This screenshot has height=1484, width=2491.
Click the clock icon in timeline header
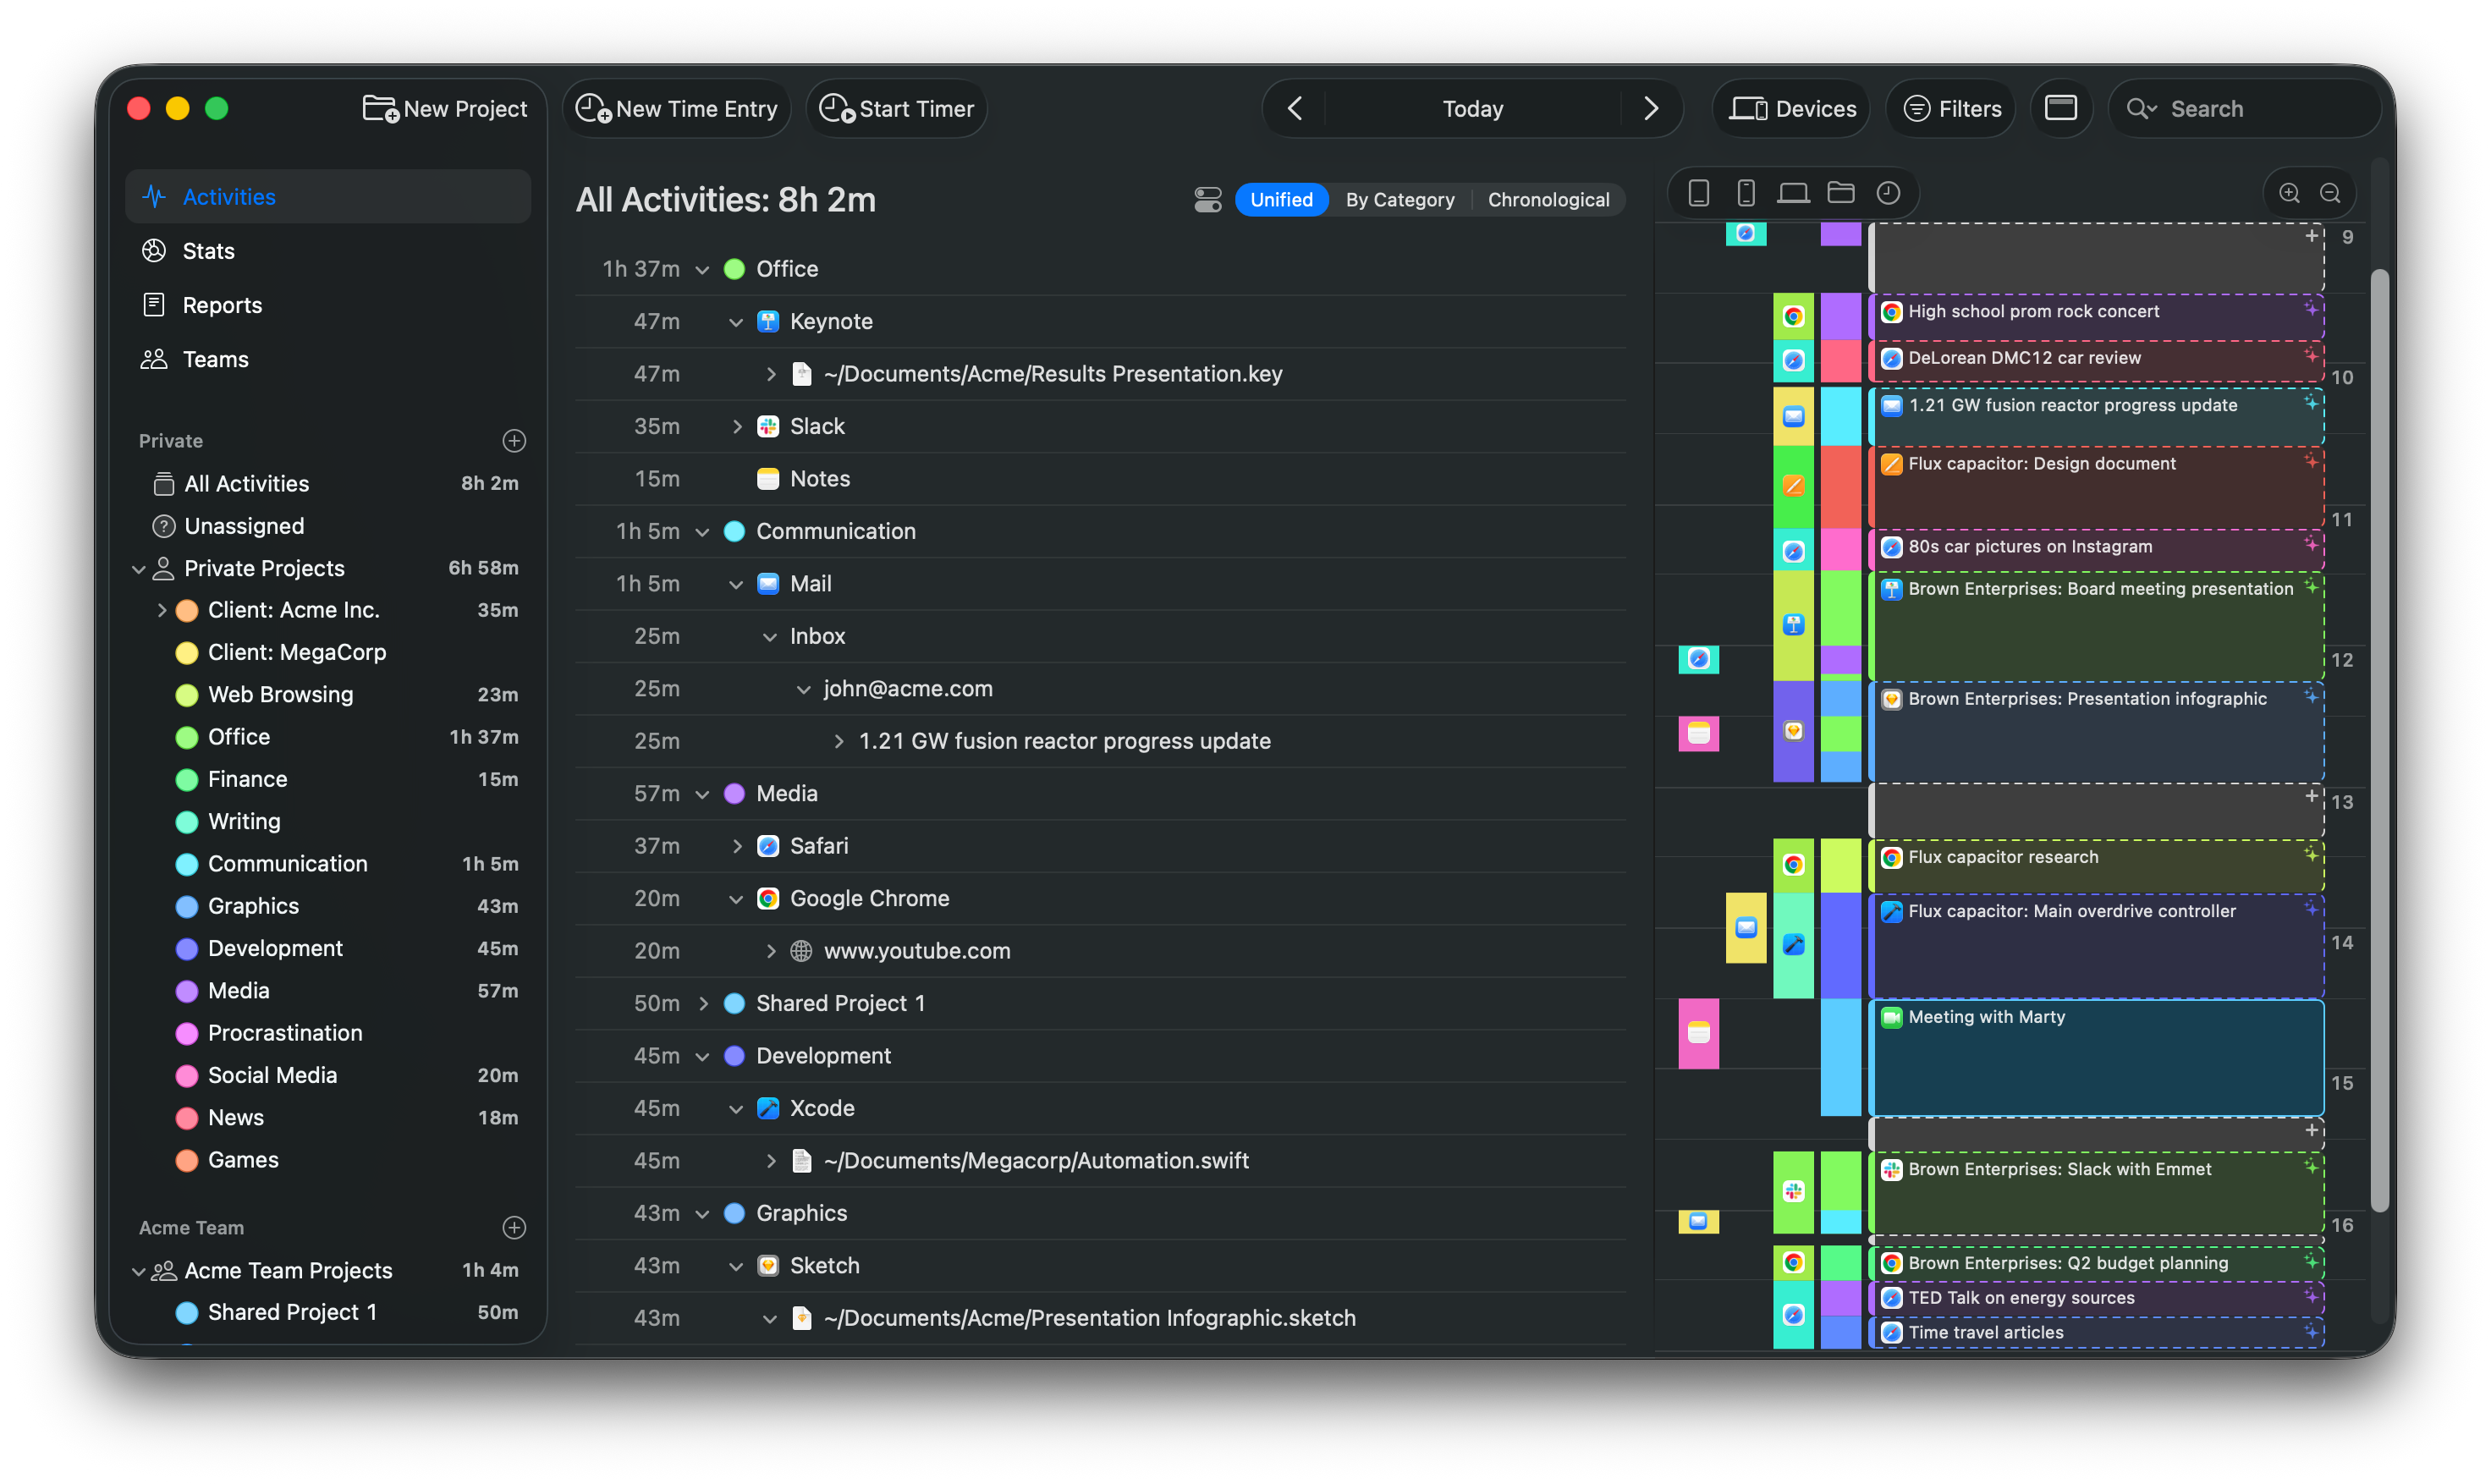click(1887, 193)
